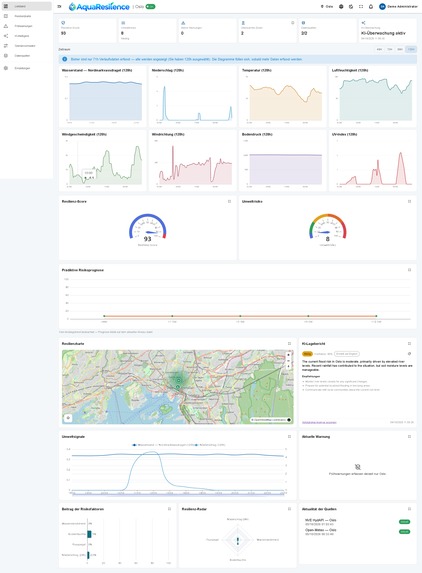Click the Bodenfeuchte bar in risk factors
This screenshot has height=573, width=422.
point(90,534)
